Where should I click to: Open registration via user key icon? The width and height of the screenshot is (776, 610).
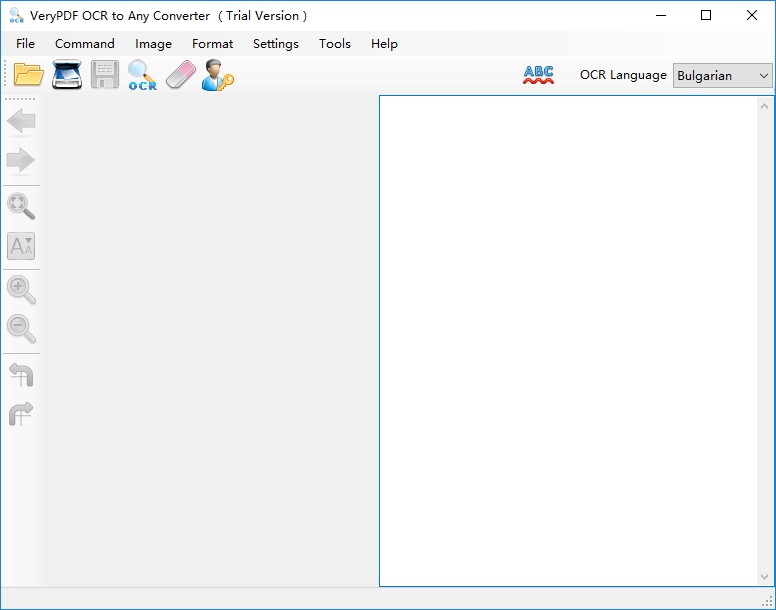[x=218, y=75]
